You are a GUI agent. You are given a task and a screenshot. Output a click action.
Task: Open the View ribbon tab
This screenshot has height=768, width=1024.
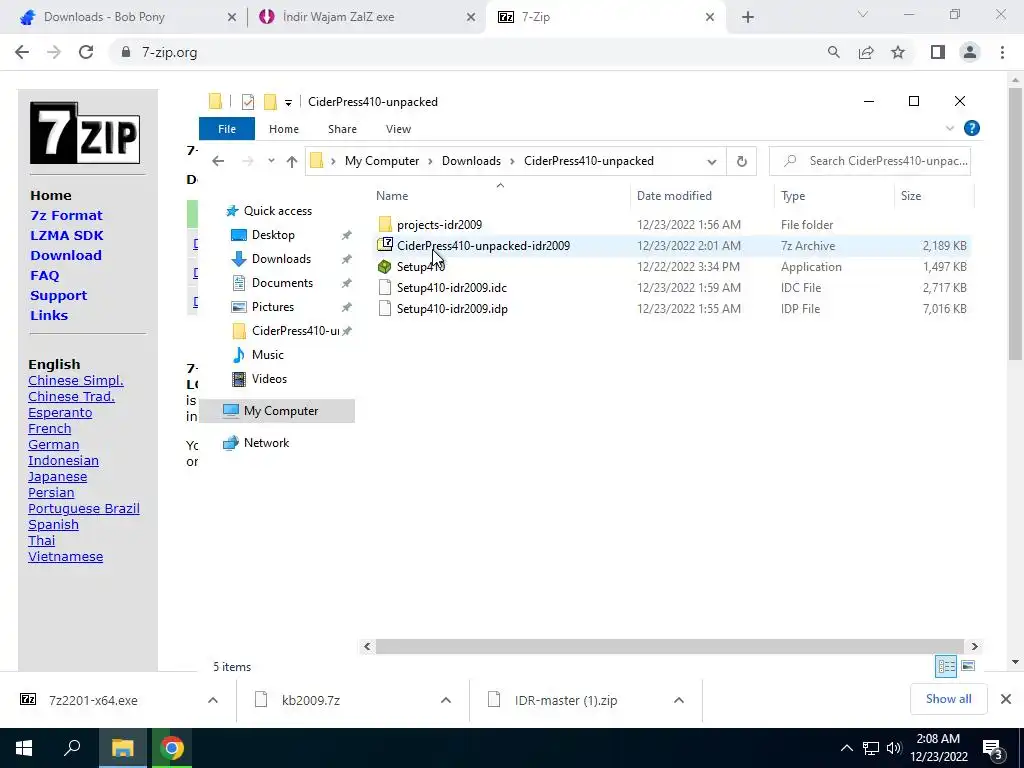click(x=398, y=129)
